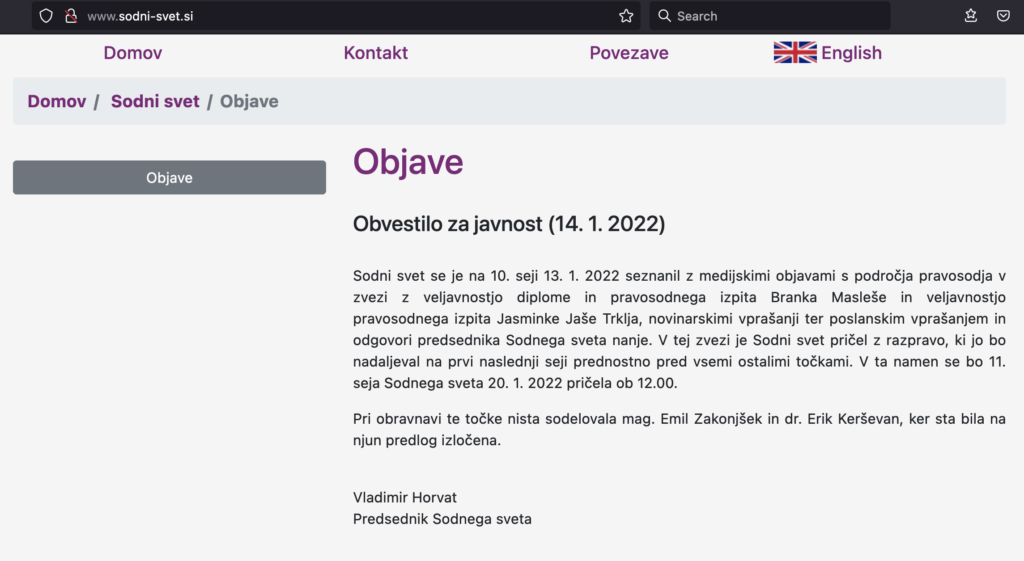Focus the browser Search field

point(769,16)
